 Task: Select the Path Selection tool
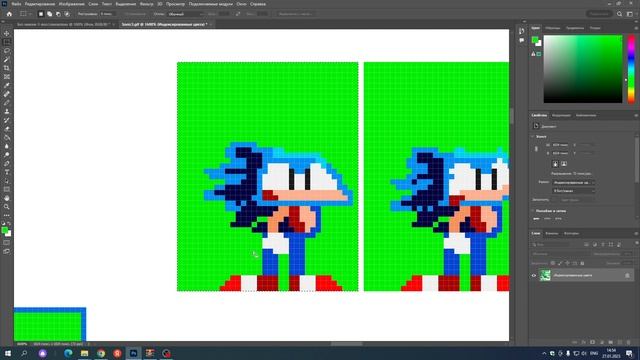(7, 180)
